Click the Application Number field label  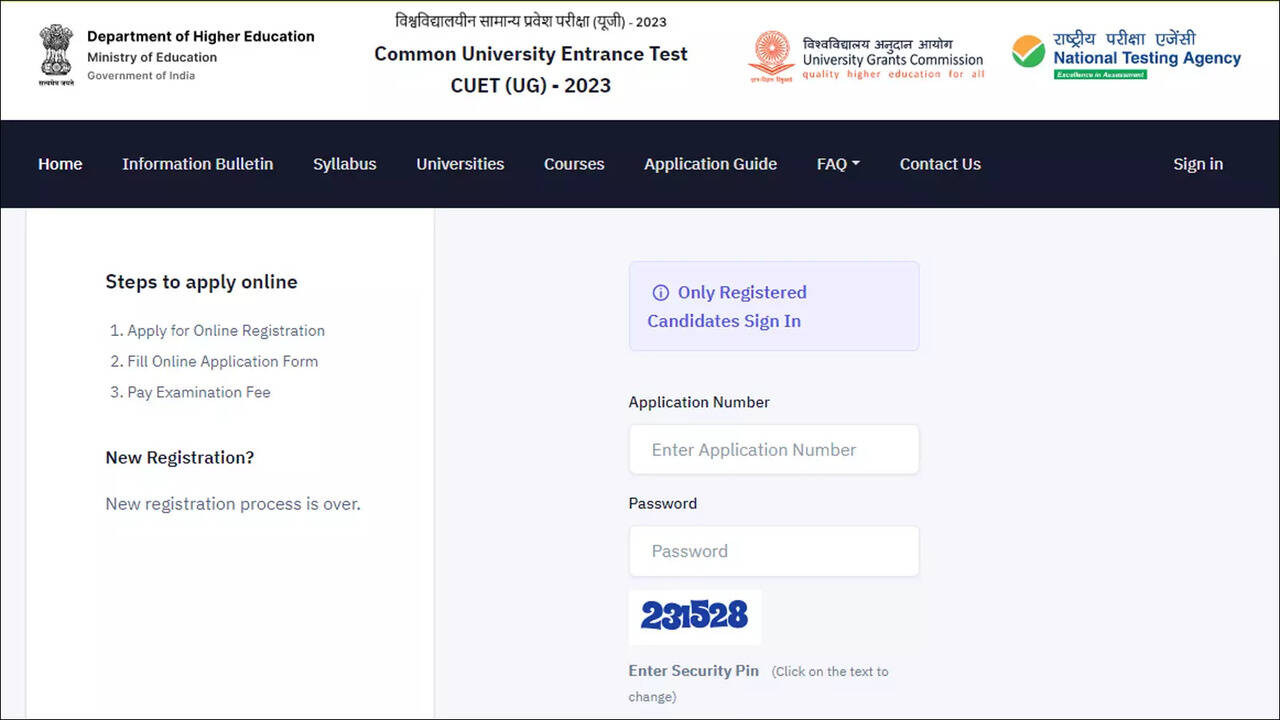coord(699,402)
